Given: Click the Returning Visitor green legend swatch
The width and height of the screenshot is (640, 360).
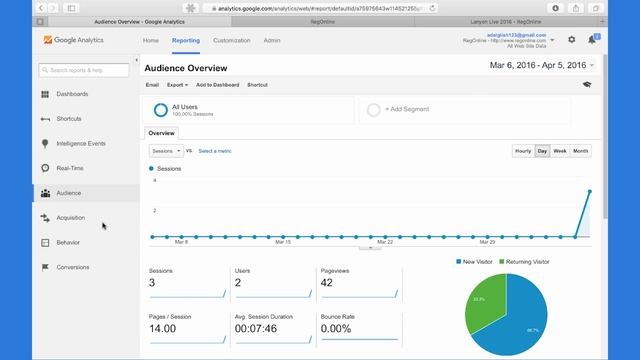Looking at the screenshot, I should coord(502,262).
